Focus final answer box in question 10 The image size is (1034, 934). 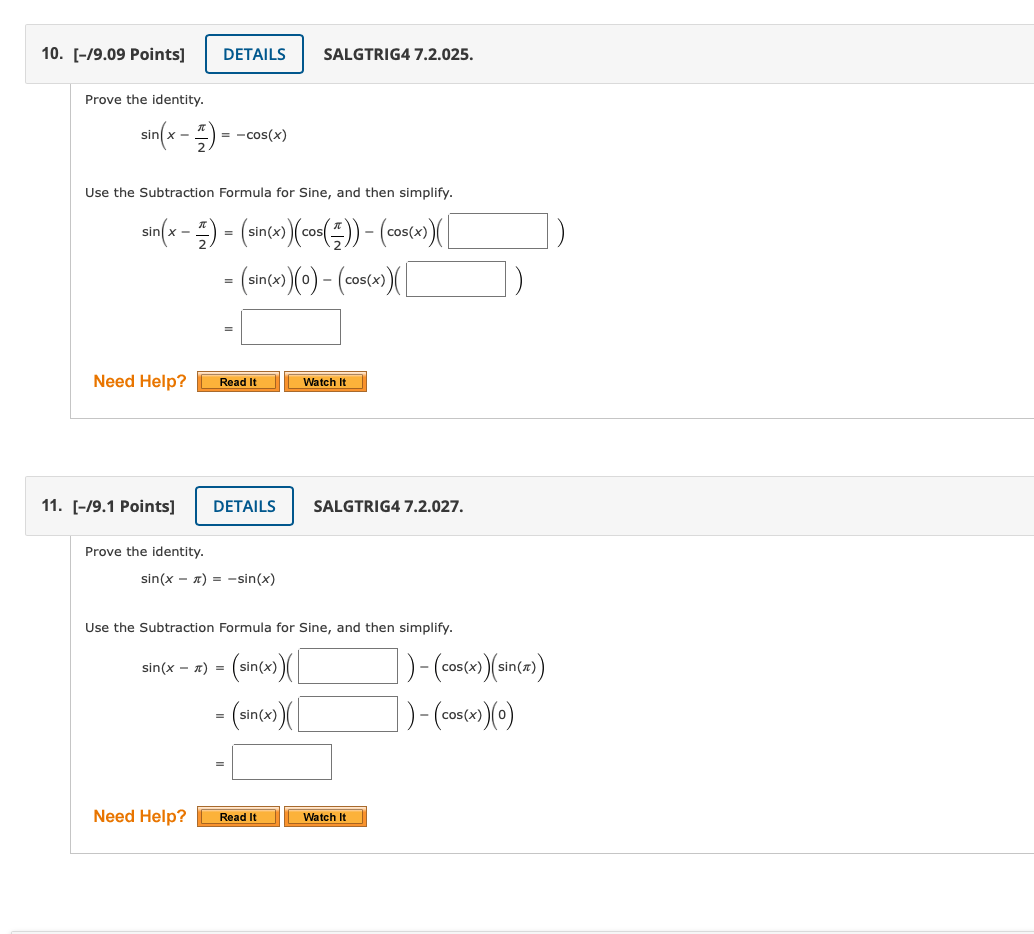(291, 327)
